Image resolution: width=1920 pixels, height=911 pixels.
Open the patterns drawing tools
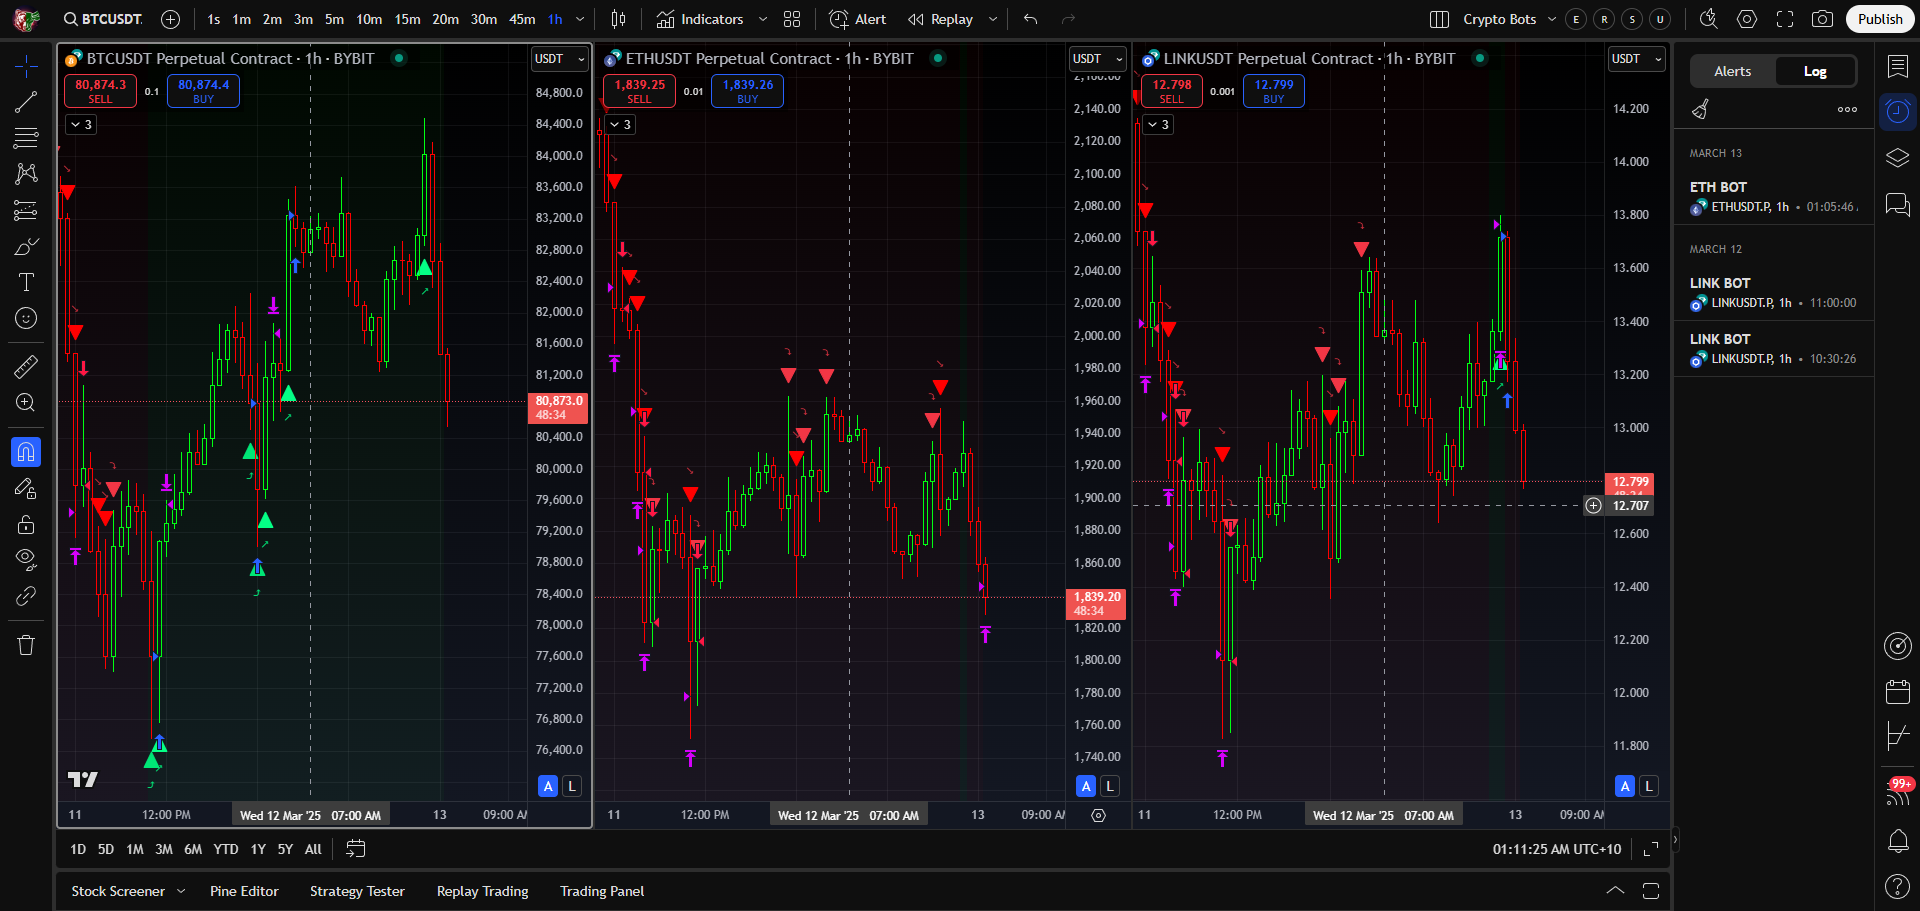click(26, 174)
